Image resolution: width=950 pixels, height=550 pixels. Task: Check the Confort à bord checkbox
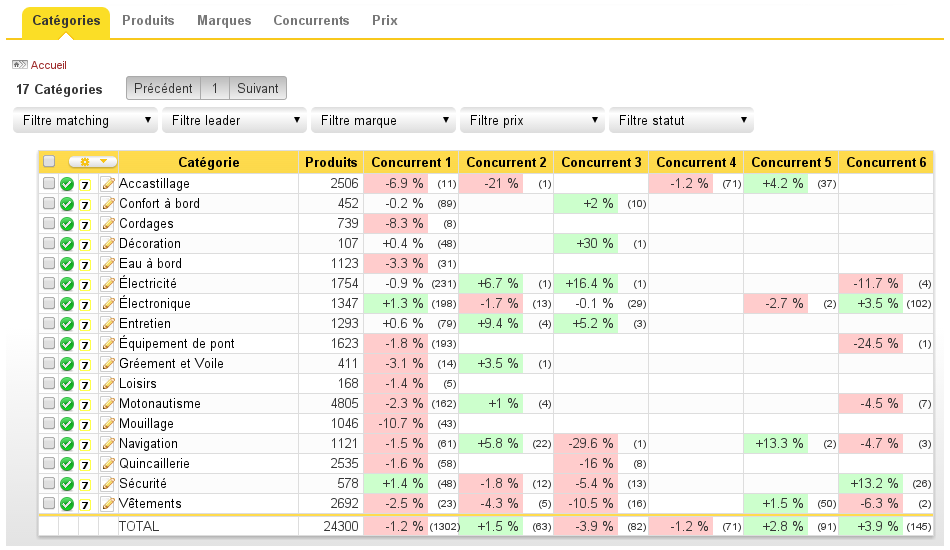coord(49,203)
